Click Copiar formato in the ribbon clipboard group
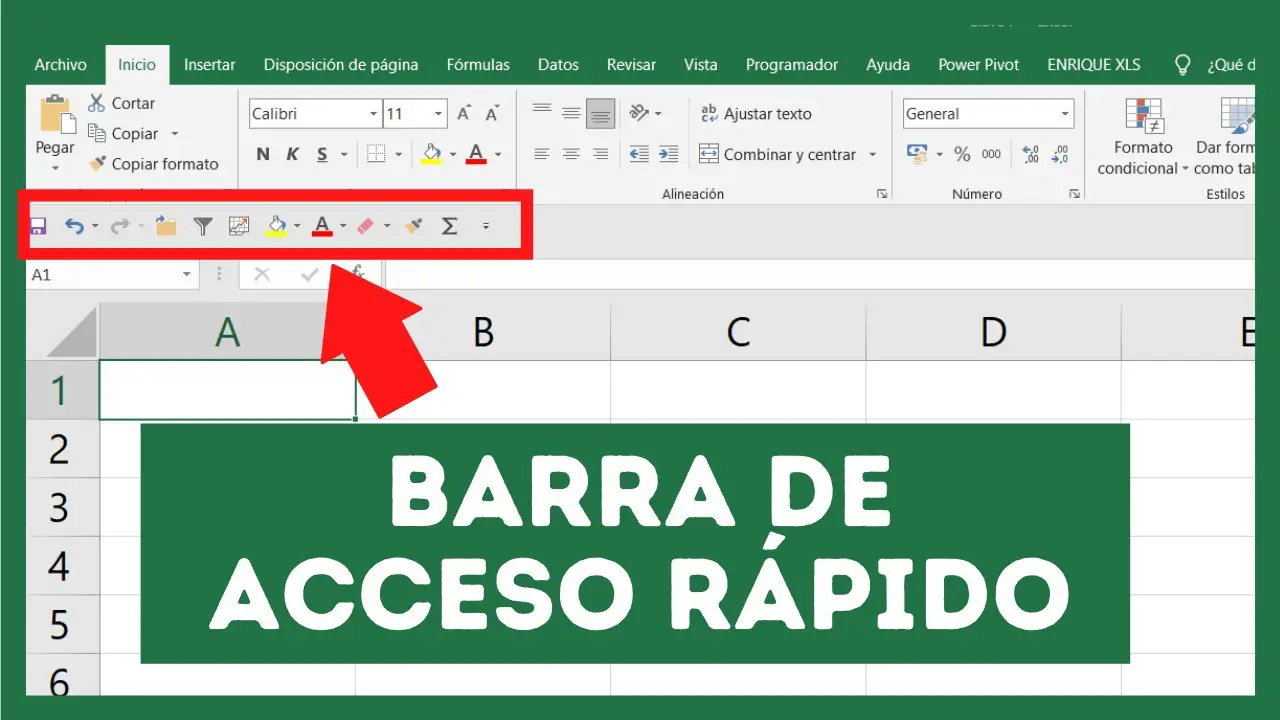 153,164
